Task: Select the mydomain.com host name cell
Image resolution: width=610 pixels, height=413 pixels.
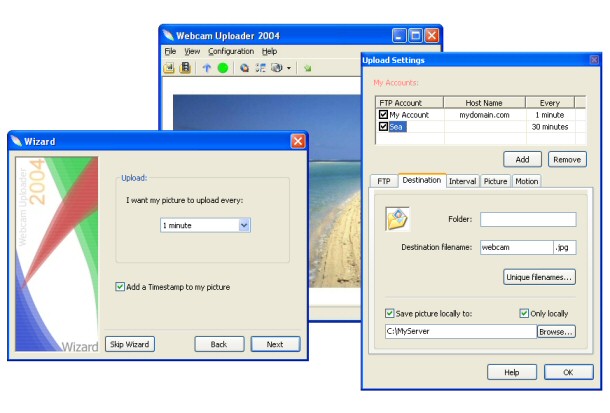Action: point(484,115)
